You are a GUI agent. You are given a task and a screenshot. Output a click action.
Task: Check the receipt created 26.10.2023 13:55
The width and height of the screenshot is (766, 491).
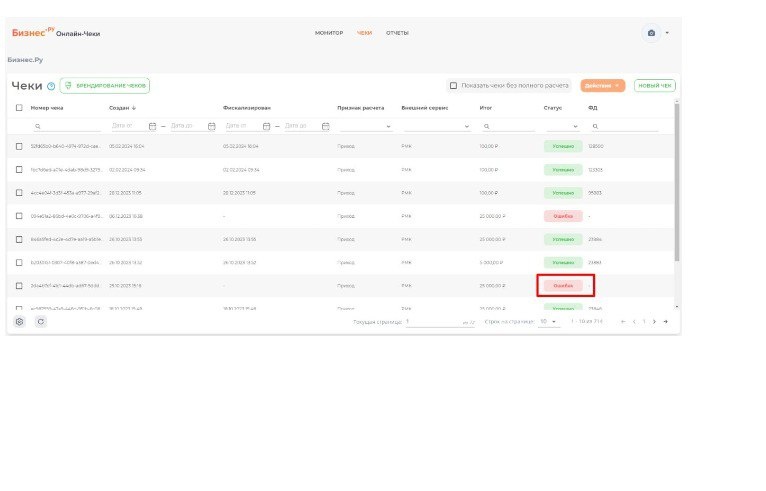[19, 239]
